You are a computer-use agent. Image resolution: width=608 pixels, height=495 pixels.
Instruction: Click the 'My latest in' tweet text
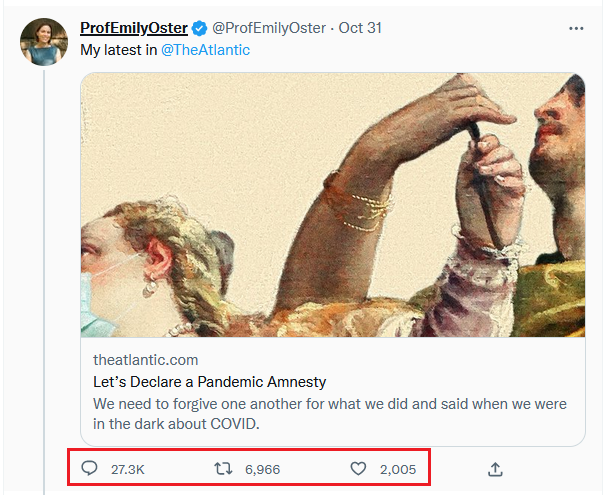point(118,50)
